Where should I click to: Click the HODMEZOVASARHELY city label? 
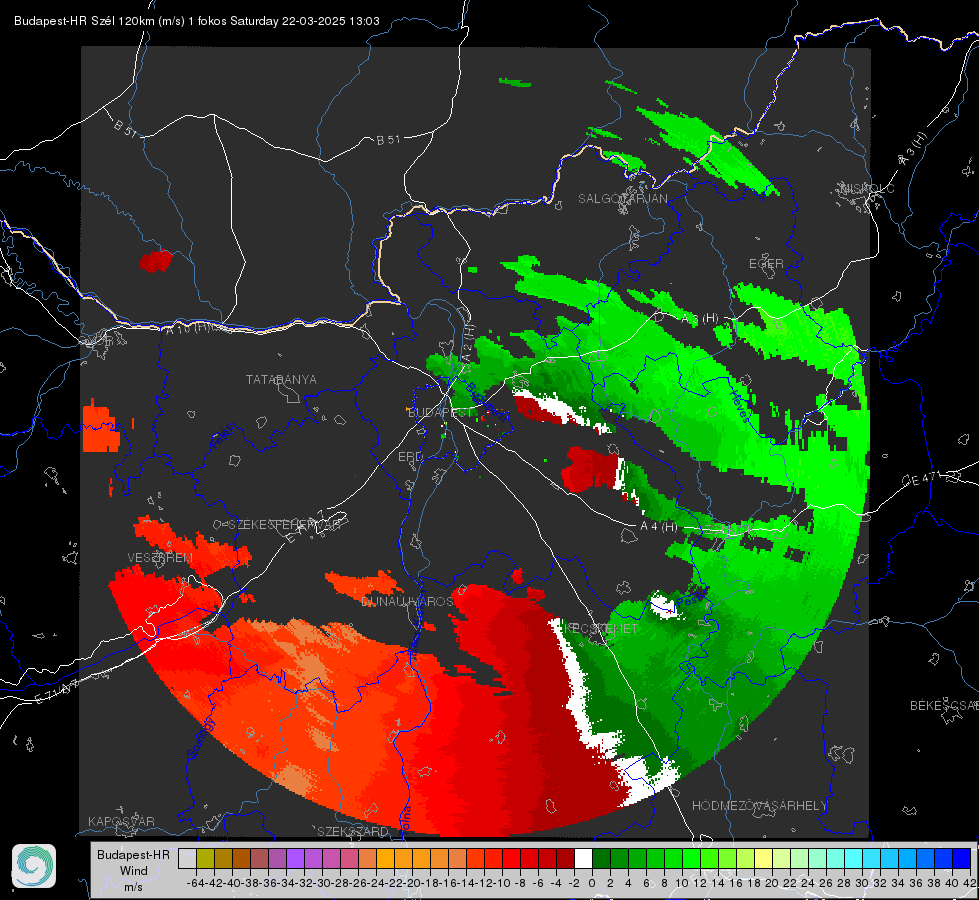coord(759,806)
